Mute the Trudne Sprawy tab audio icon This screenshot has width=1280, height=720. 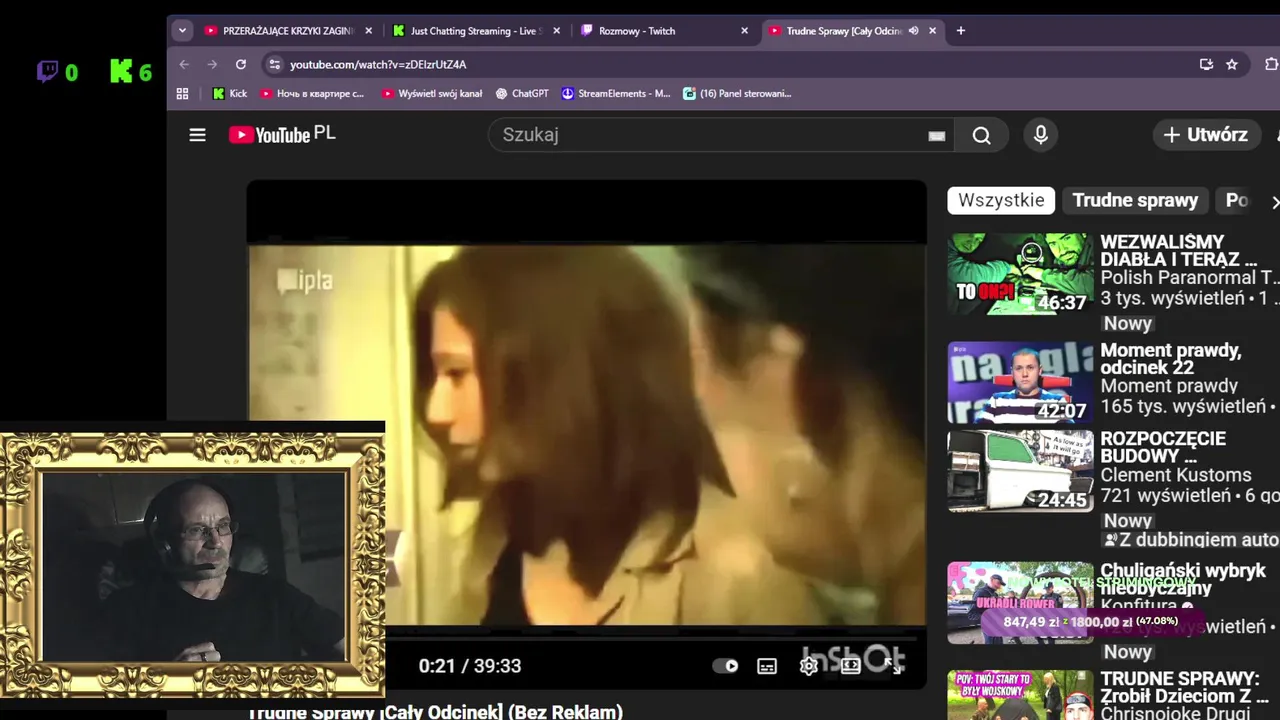pyautogui.click(x=913, y=31)
